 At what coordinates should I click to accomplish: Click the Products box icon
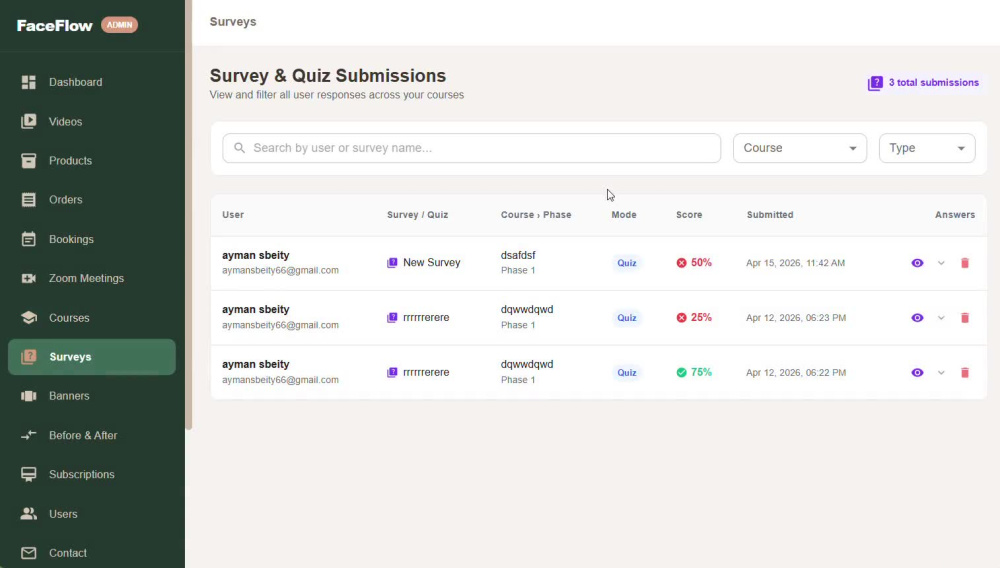pyautogui.click(x=29, y=161)
